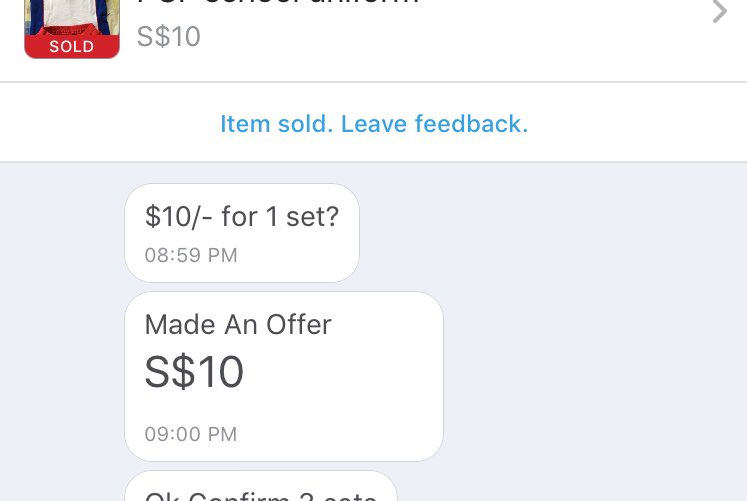Click the red SOLD badge
747x501 pixels.
pos(72,46)
